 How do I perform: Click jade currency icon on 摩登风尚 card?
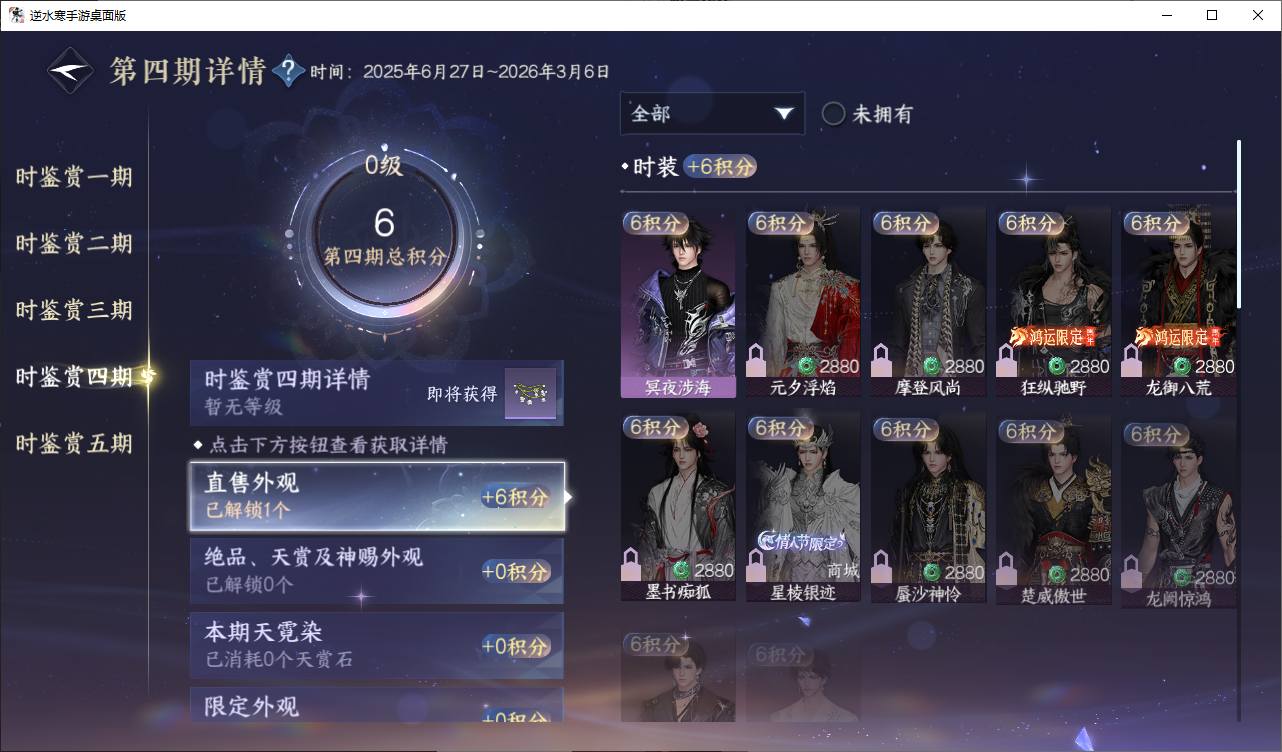(932, 366)
